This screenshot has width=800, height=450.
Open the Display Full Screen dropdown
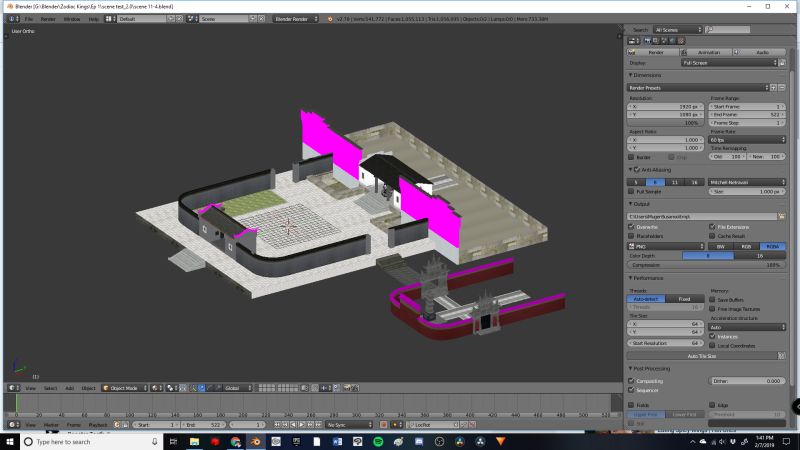[x=729, y=63]
